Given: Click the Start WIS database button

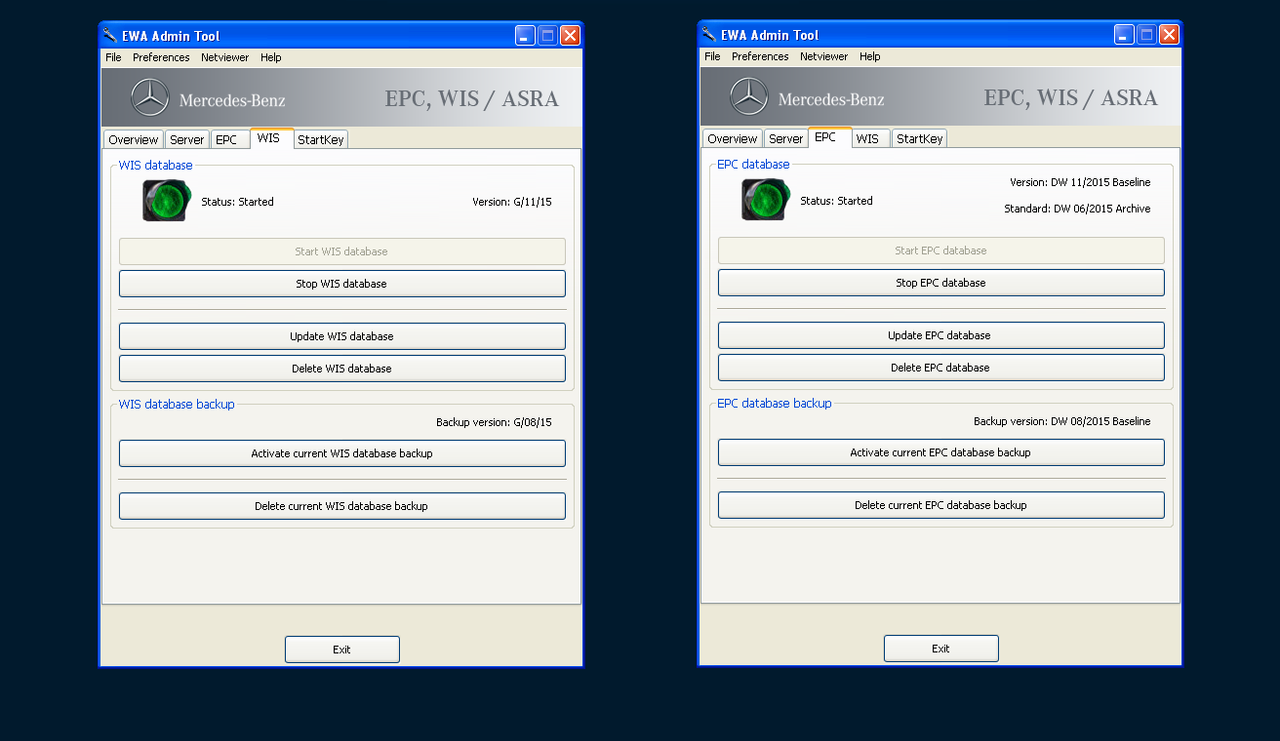Looking at the screenshot, I should (x=342, y=252).
